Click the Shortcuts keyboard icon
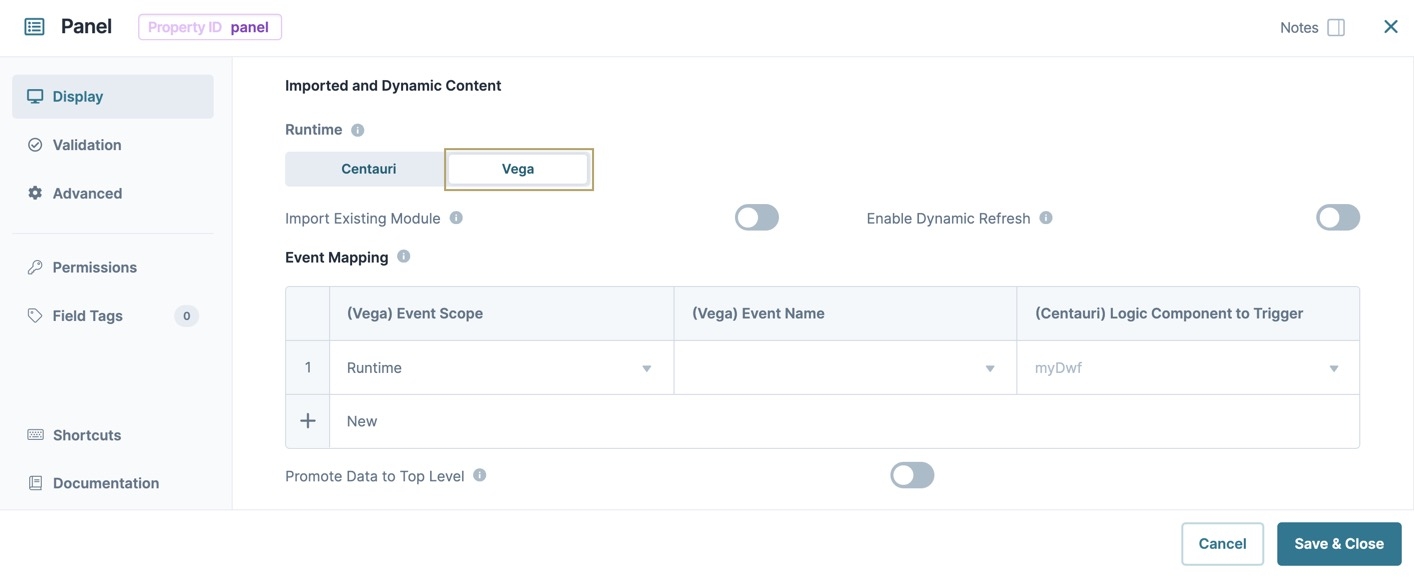The height and width of the screenshot is (580, 1414). coord(35,435)
